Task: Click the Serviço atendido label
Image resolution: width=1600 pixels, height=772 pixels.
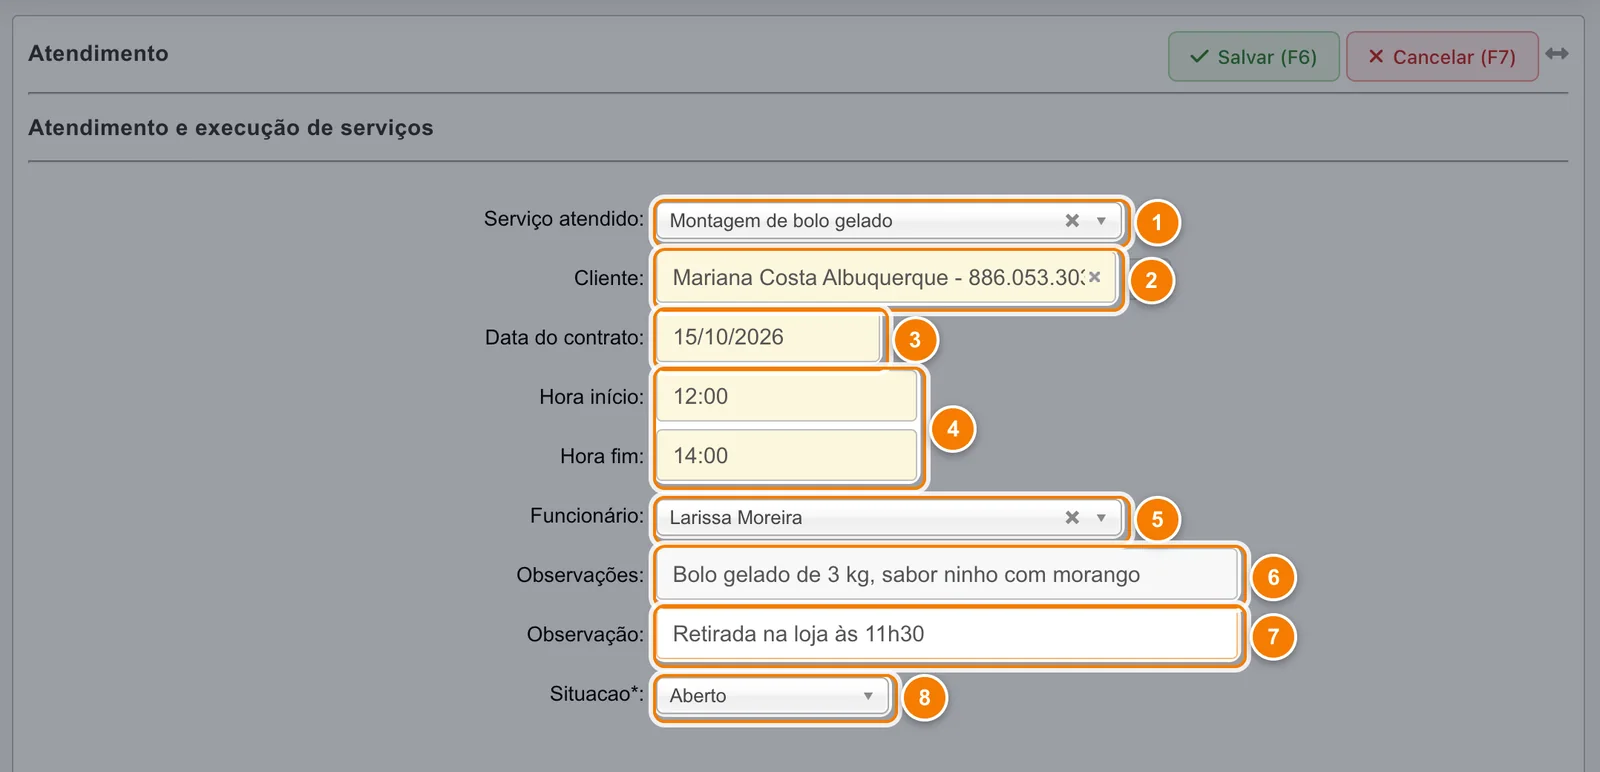Action: point(564,219)
